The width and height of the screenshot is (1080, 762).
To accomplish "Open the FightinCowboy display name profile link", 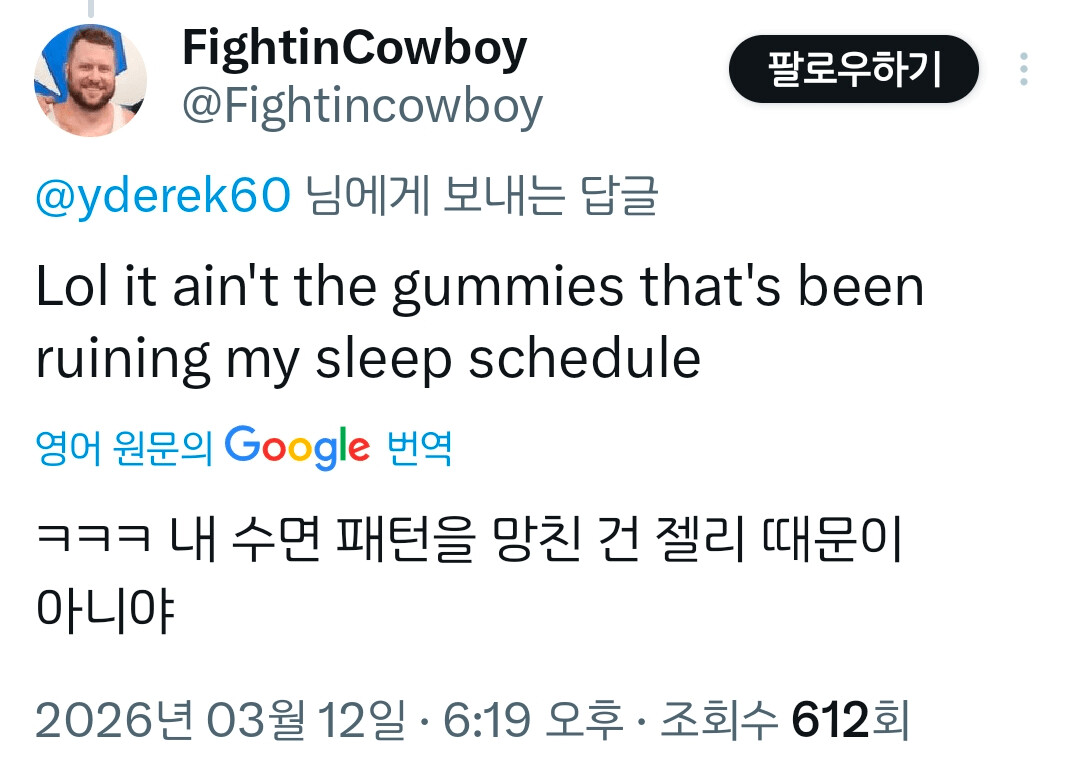I will [x=354, y=47].
